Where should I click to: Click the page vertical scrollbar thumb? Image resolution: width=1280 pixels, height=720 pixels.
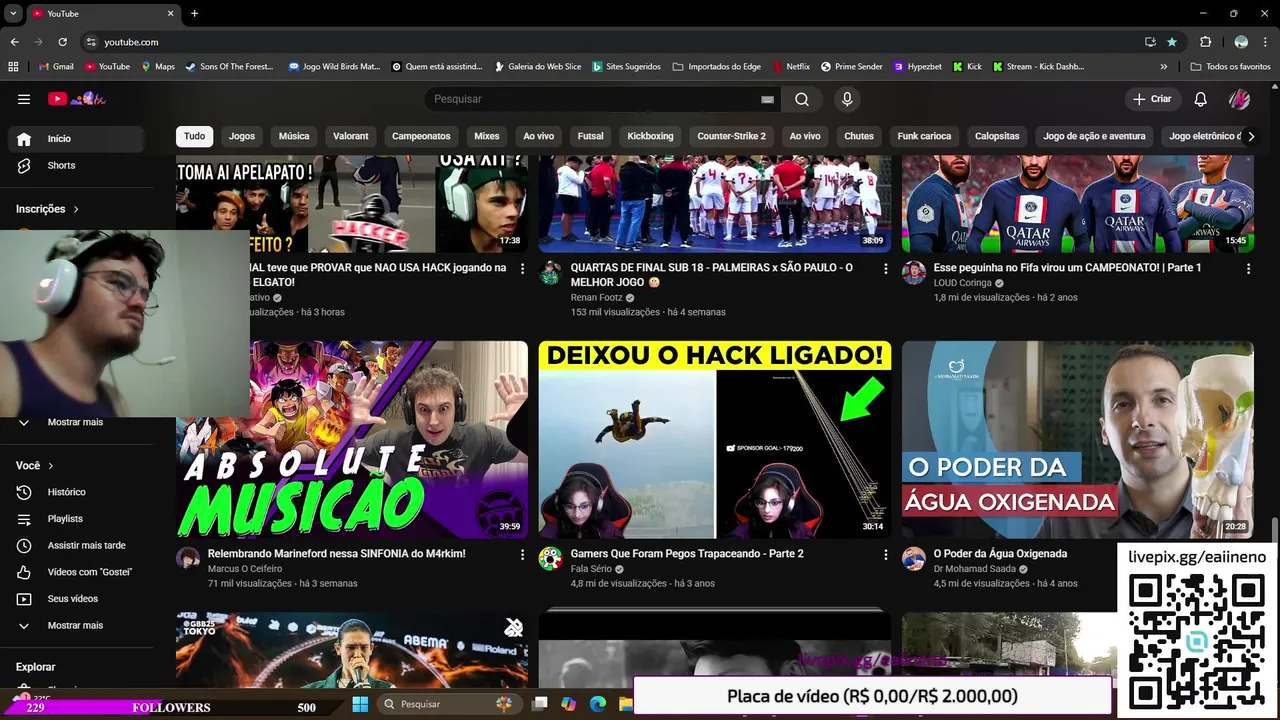1275,529
